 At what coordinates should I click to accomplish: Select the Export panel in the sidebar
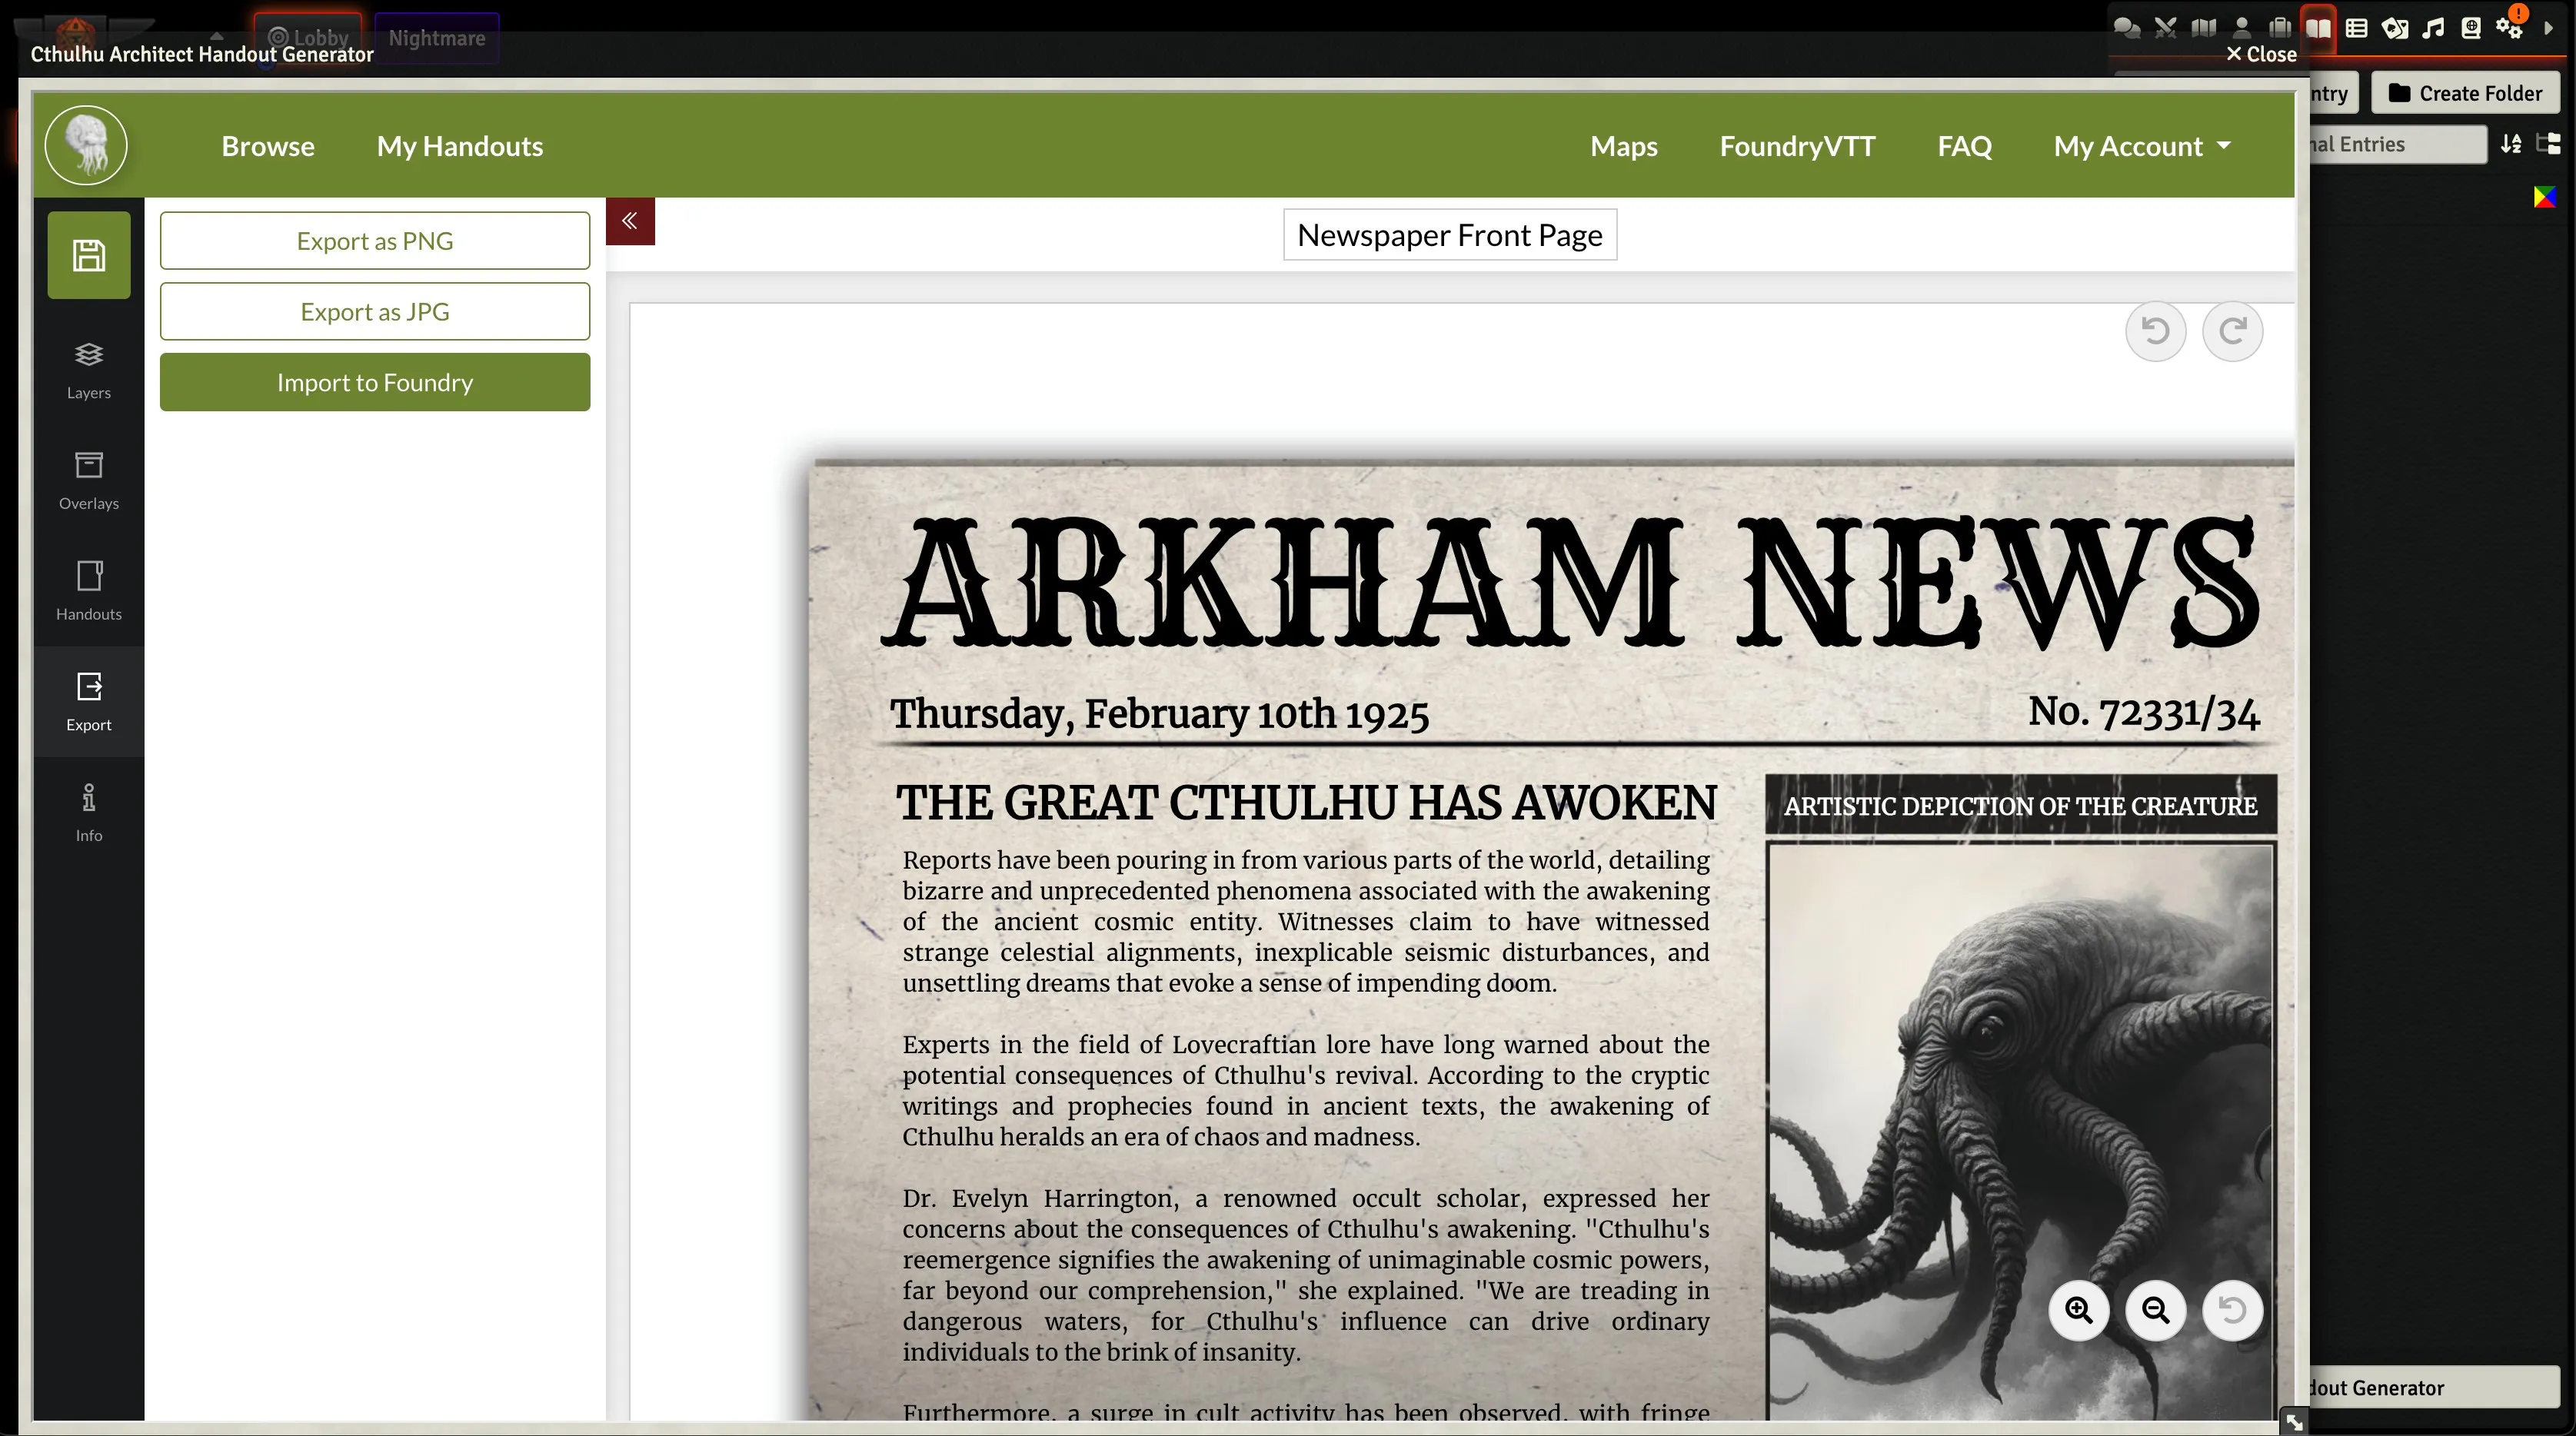coord(89,702)
